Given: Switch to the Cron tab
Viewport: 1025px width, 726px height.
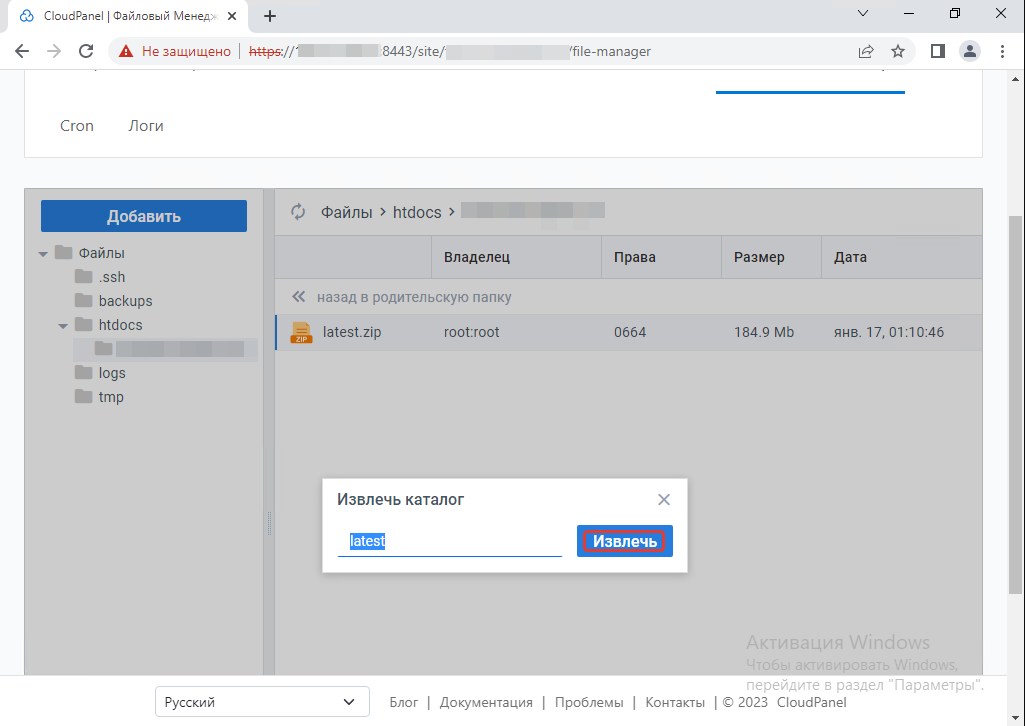Looking at the screenshot, I should [77, 126].
